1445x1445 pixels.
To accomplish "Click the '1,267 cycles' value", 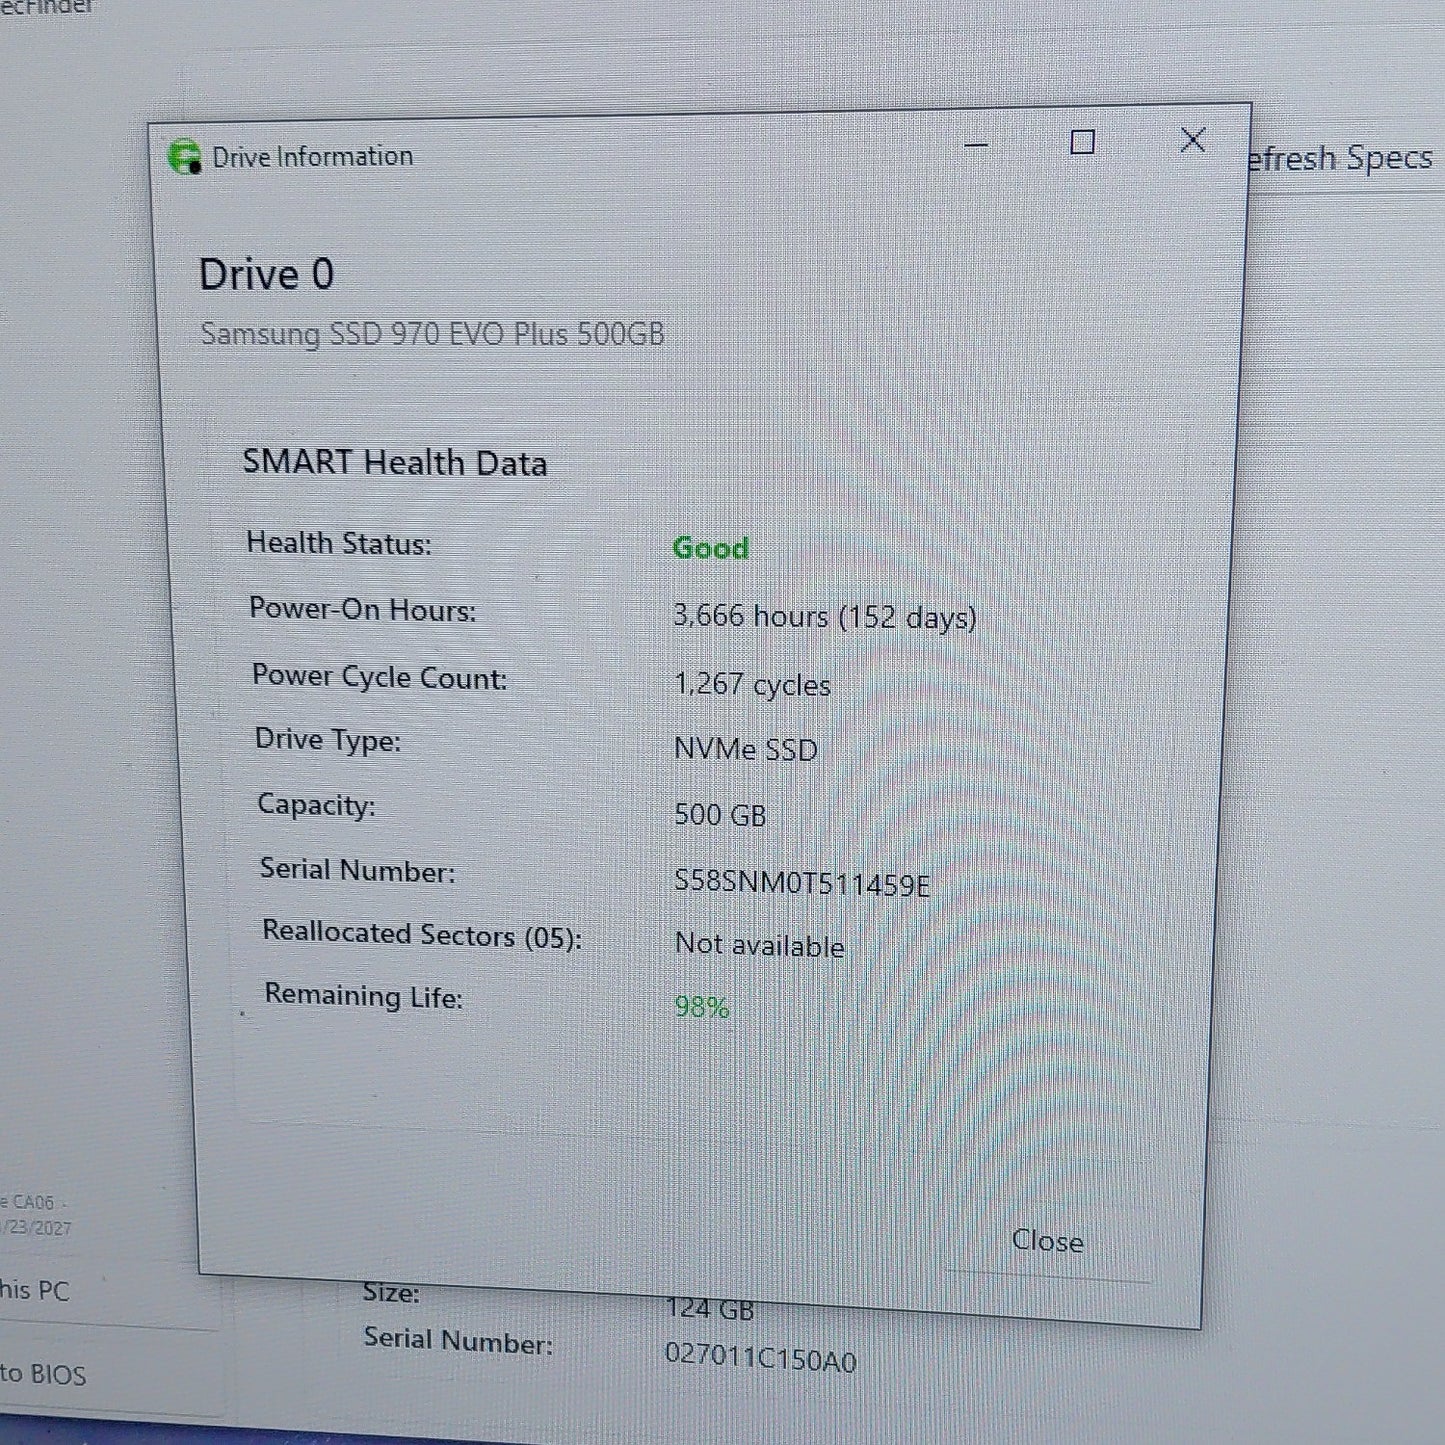I will tap(752, 684).
